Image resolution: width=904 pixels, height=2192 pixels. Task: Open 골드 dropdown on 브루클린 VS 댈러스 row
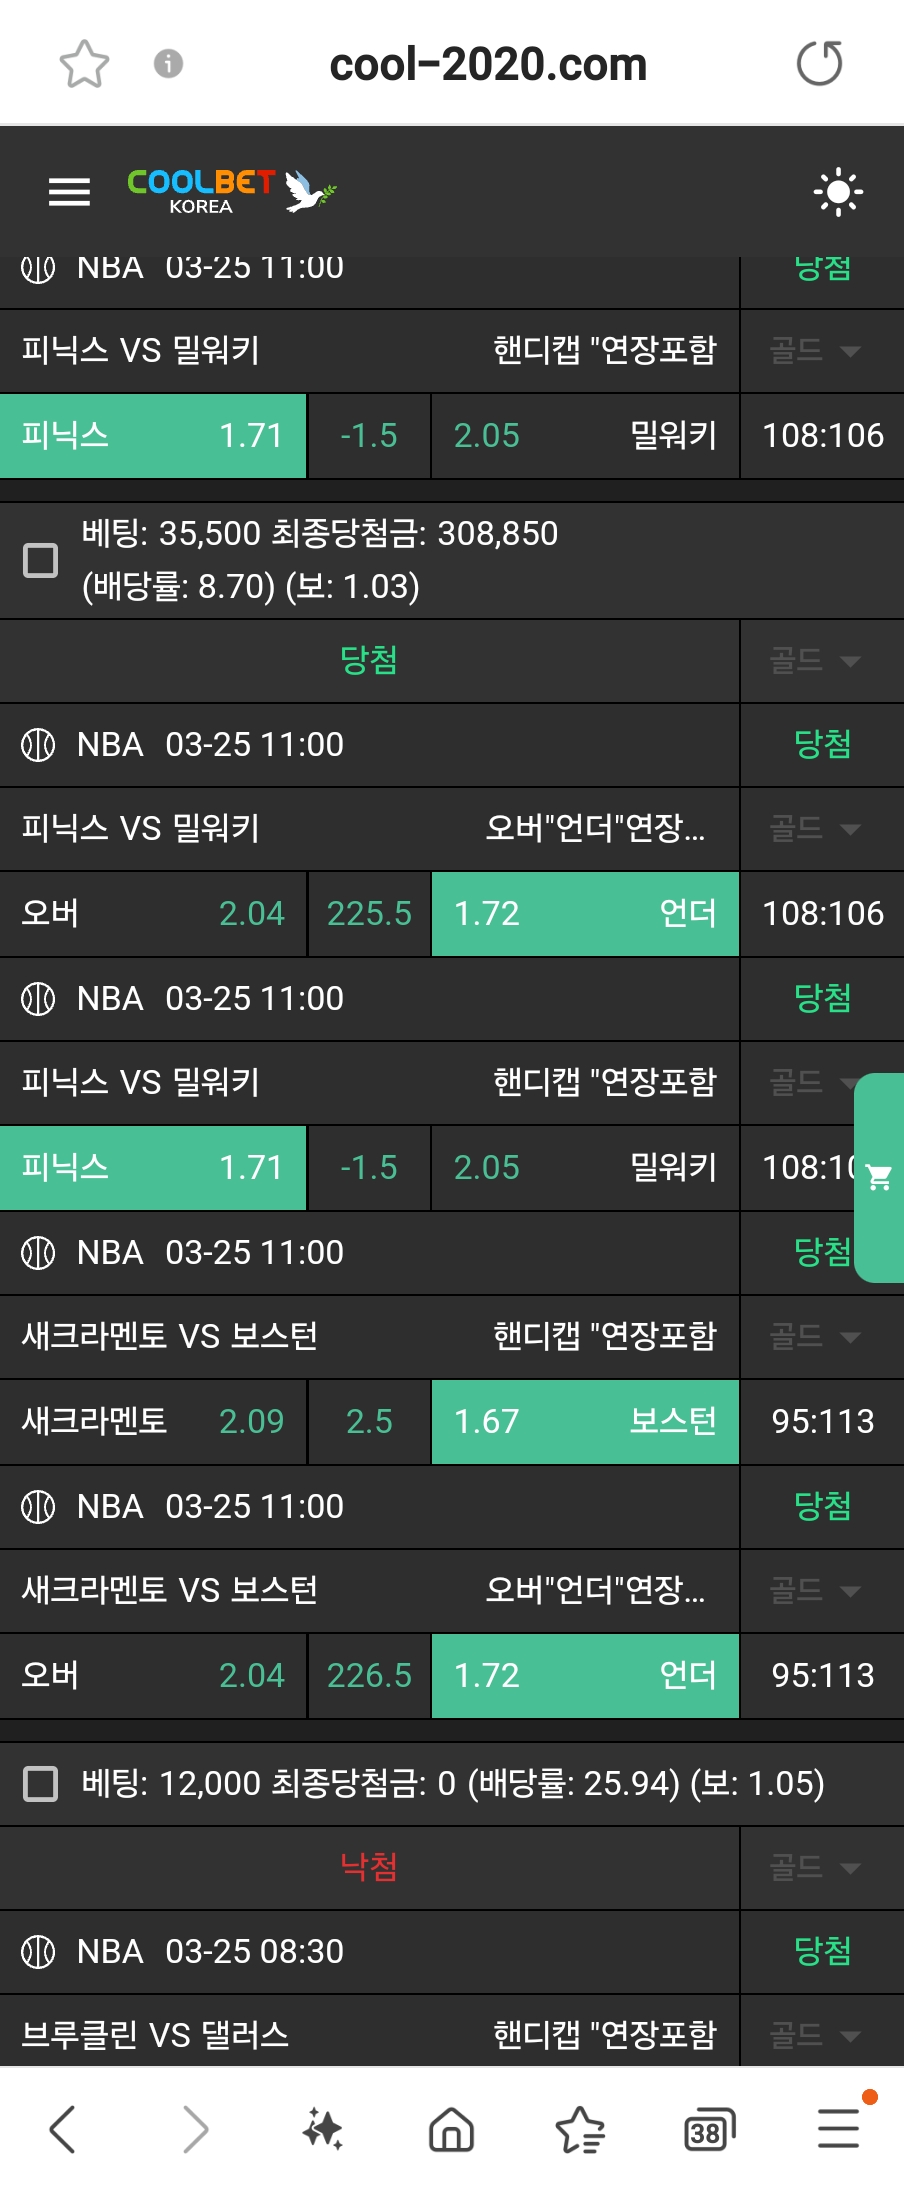pyautogui.click(x=815, y=2034)
